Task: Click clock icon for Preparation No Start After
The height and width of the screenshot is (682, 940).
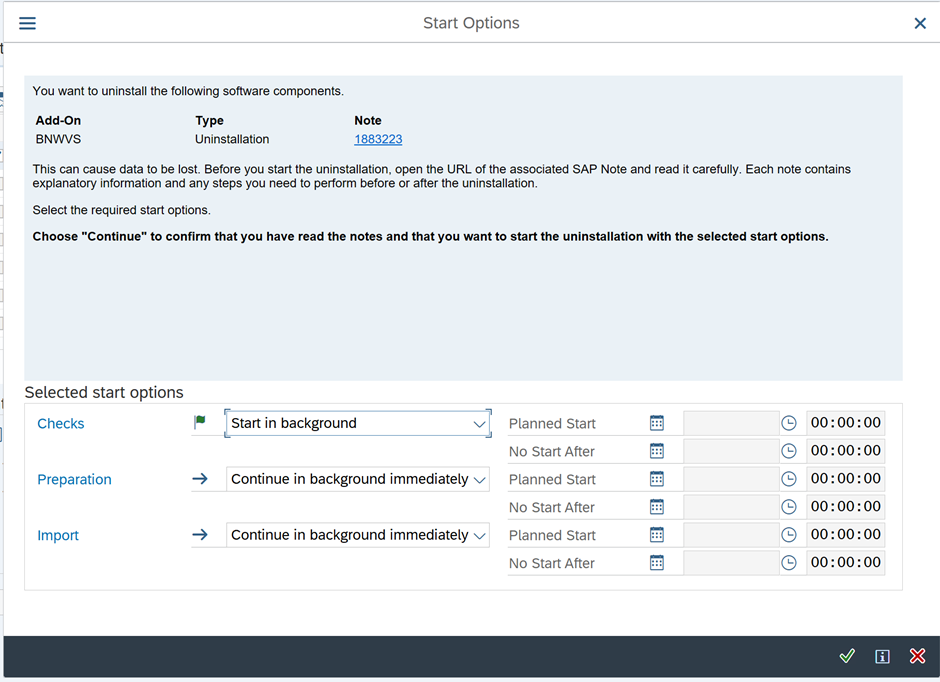Action: coord(789,507)
